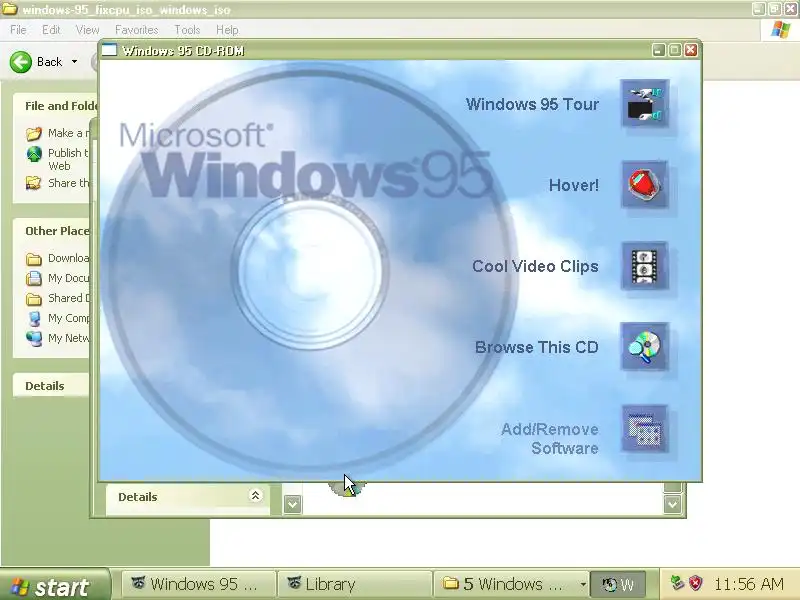This screenshot has height=600, width=800.
Task: Click Make a new folder icon
Action: [34, 134]
